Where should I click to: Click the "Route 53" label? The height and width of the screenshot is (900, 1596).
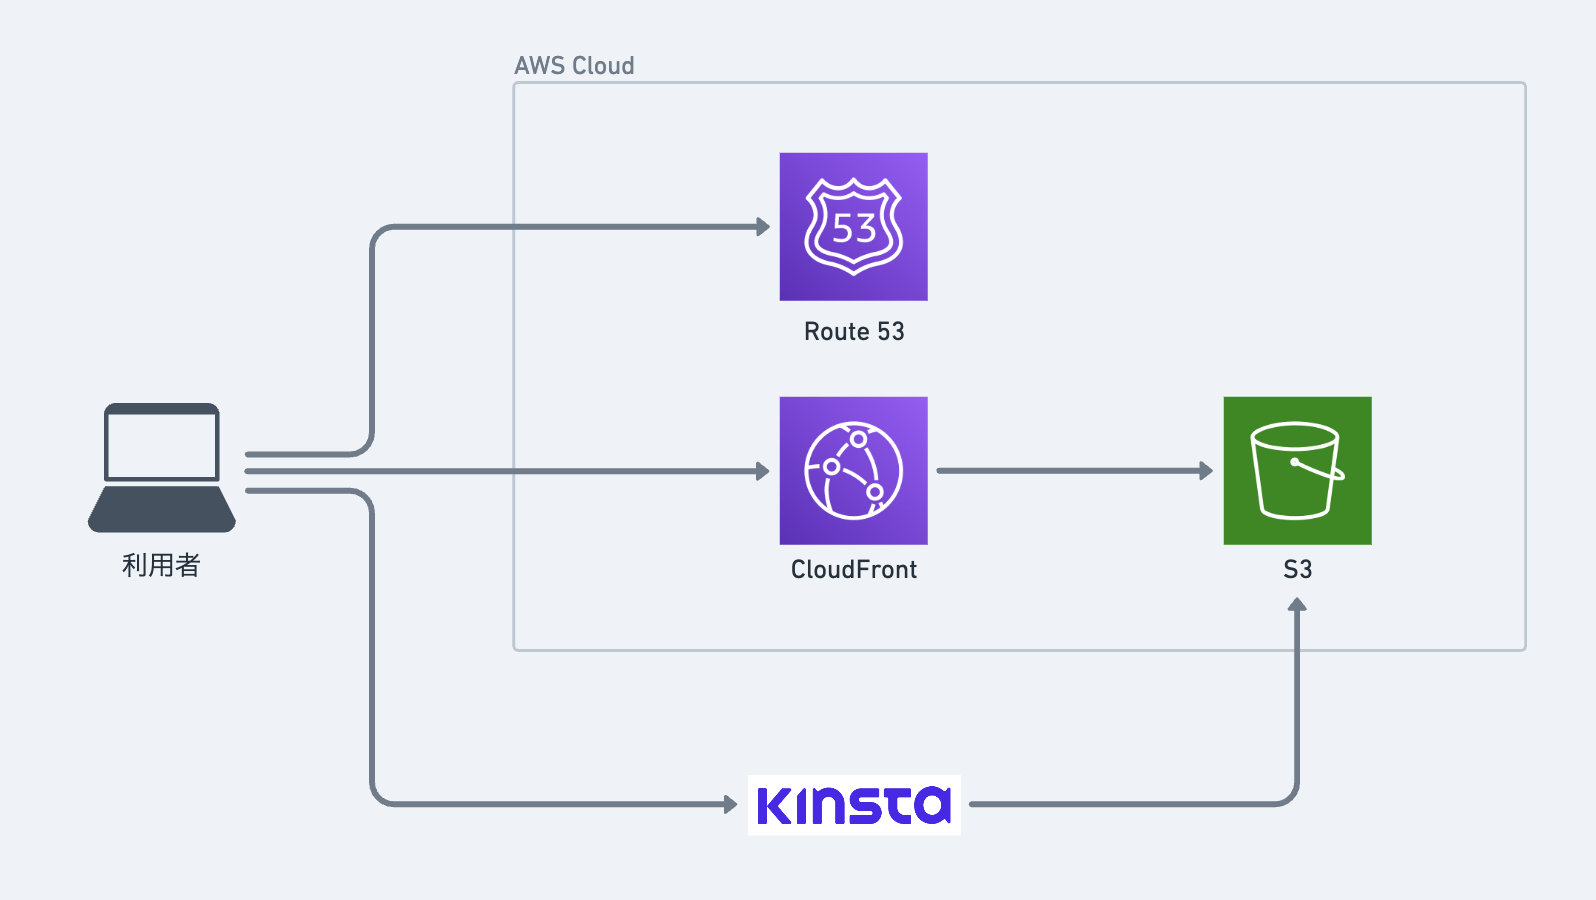pyautogui.click(x=854, y=331)
